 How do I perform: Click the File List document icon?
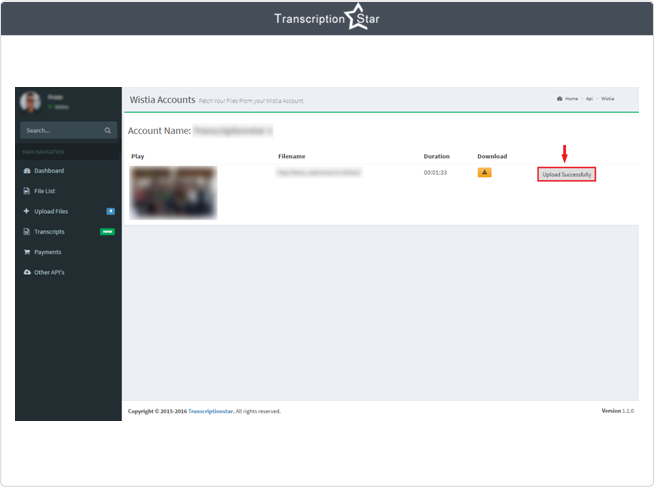tap(27, 191)
